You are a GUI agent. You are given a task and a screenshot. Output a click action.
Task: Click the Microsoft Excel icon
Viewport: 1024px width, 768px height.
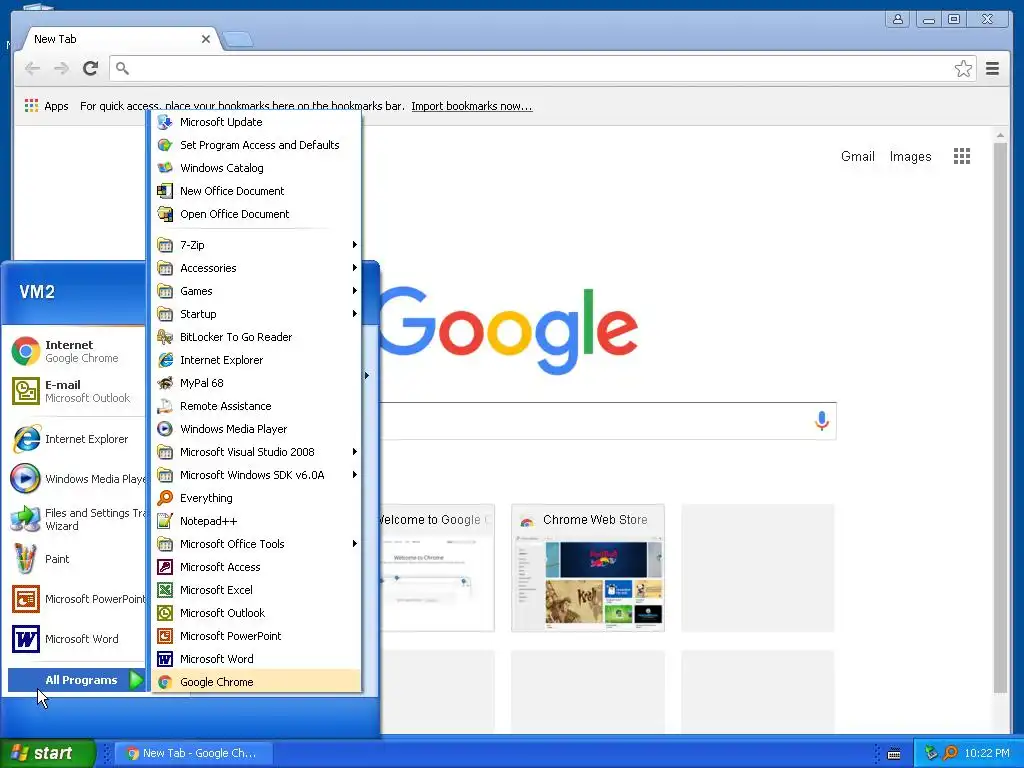pyautogui.click(x=165, y=590)
